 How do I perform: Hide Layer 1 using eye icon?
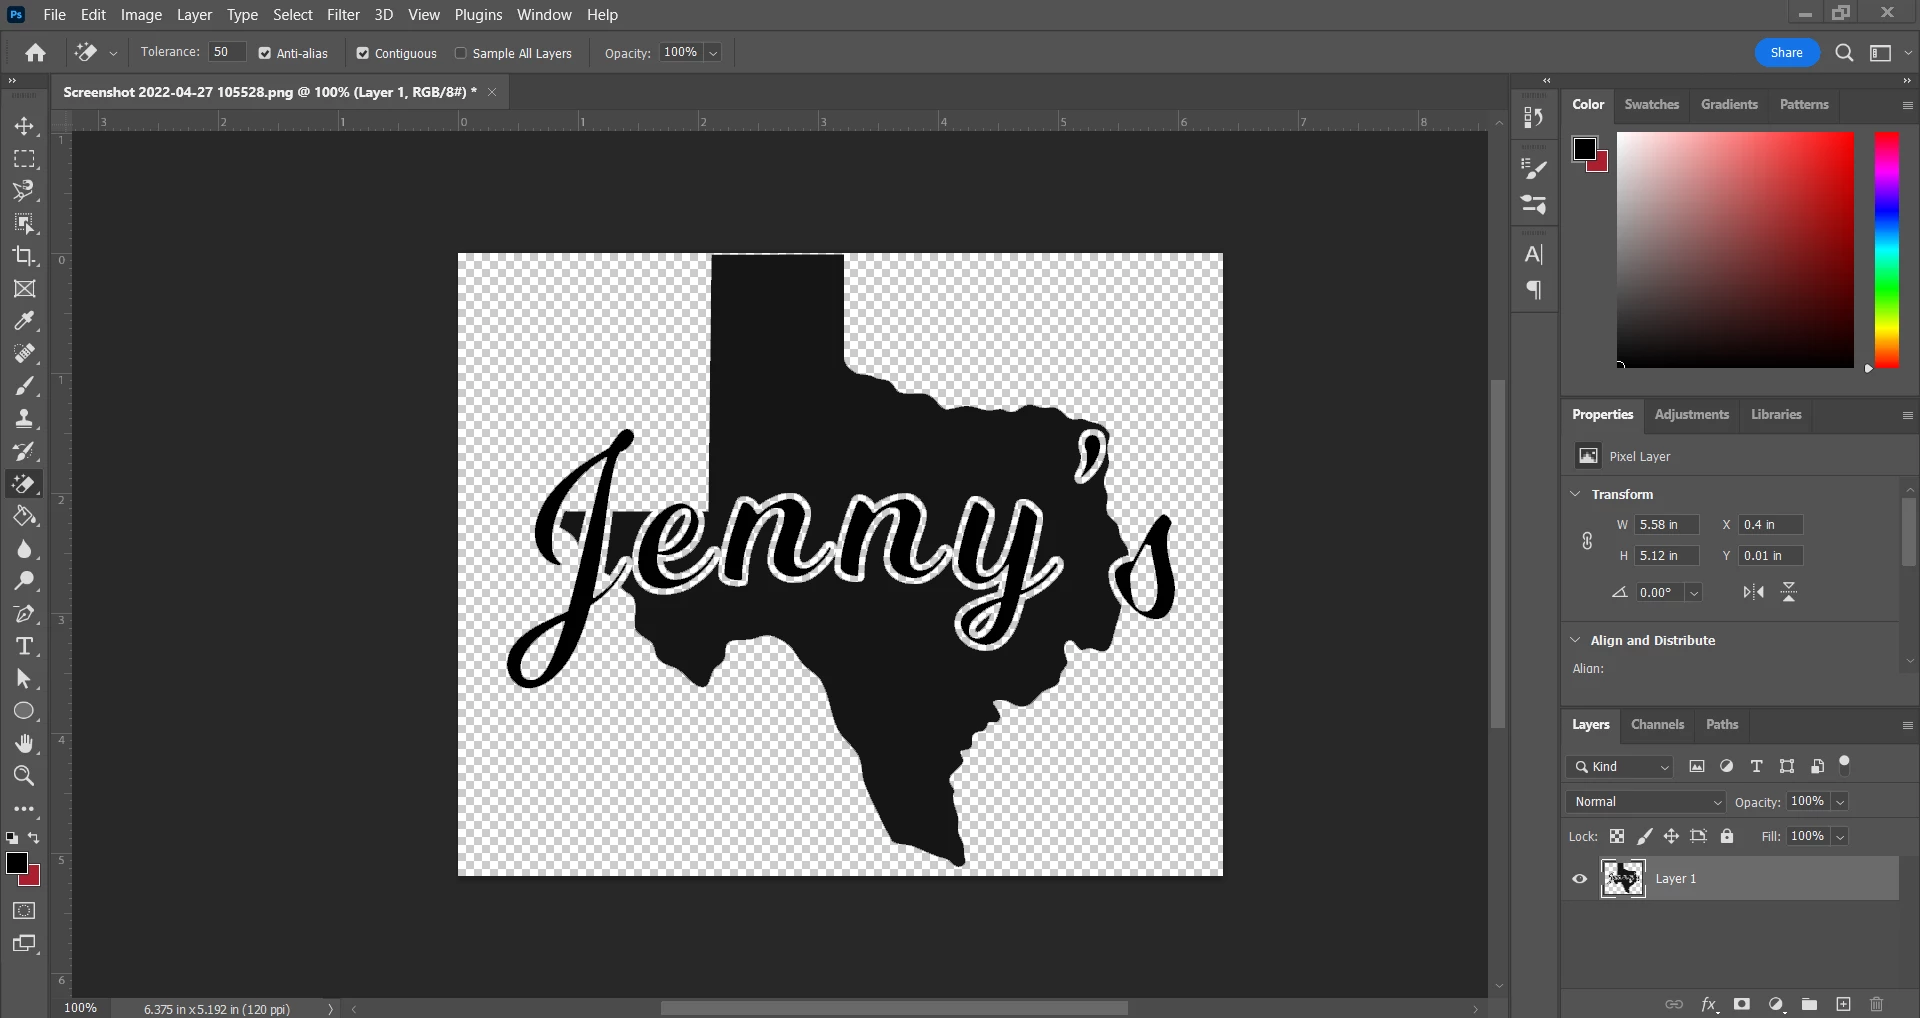pos(1580,879)
